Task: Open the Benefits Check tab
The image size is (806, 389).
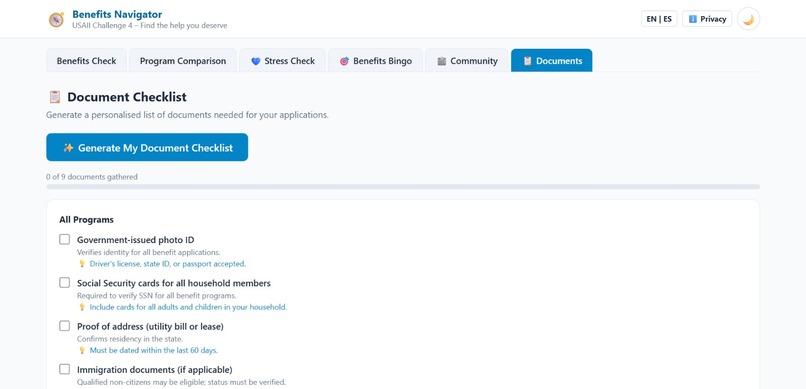Action: (86, 61)
